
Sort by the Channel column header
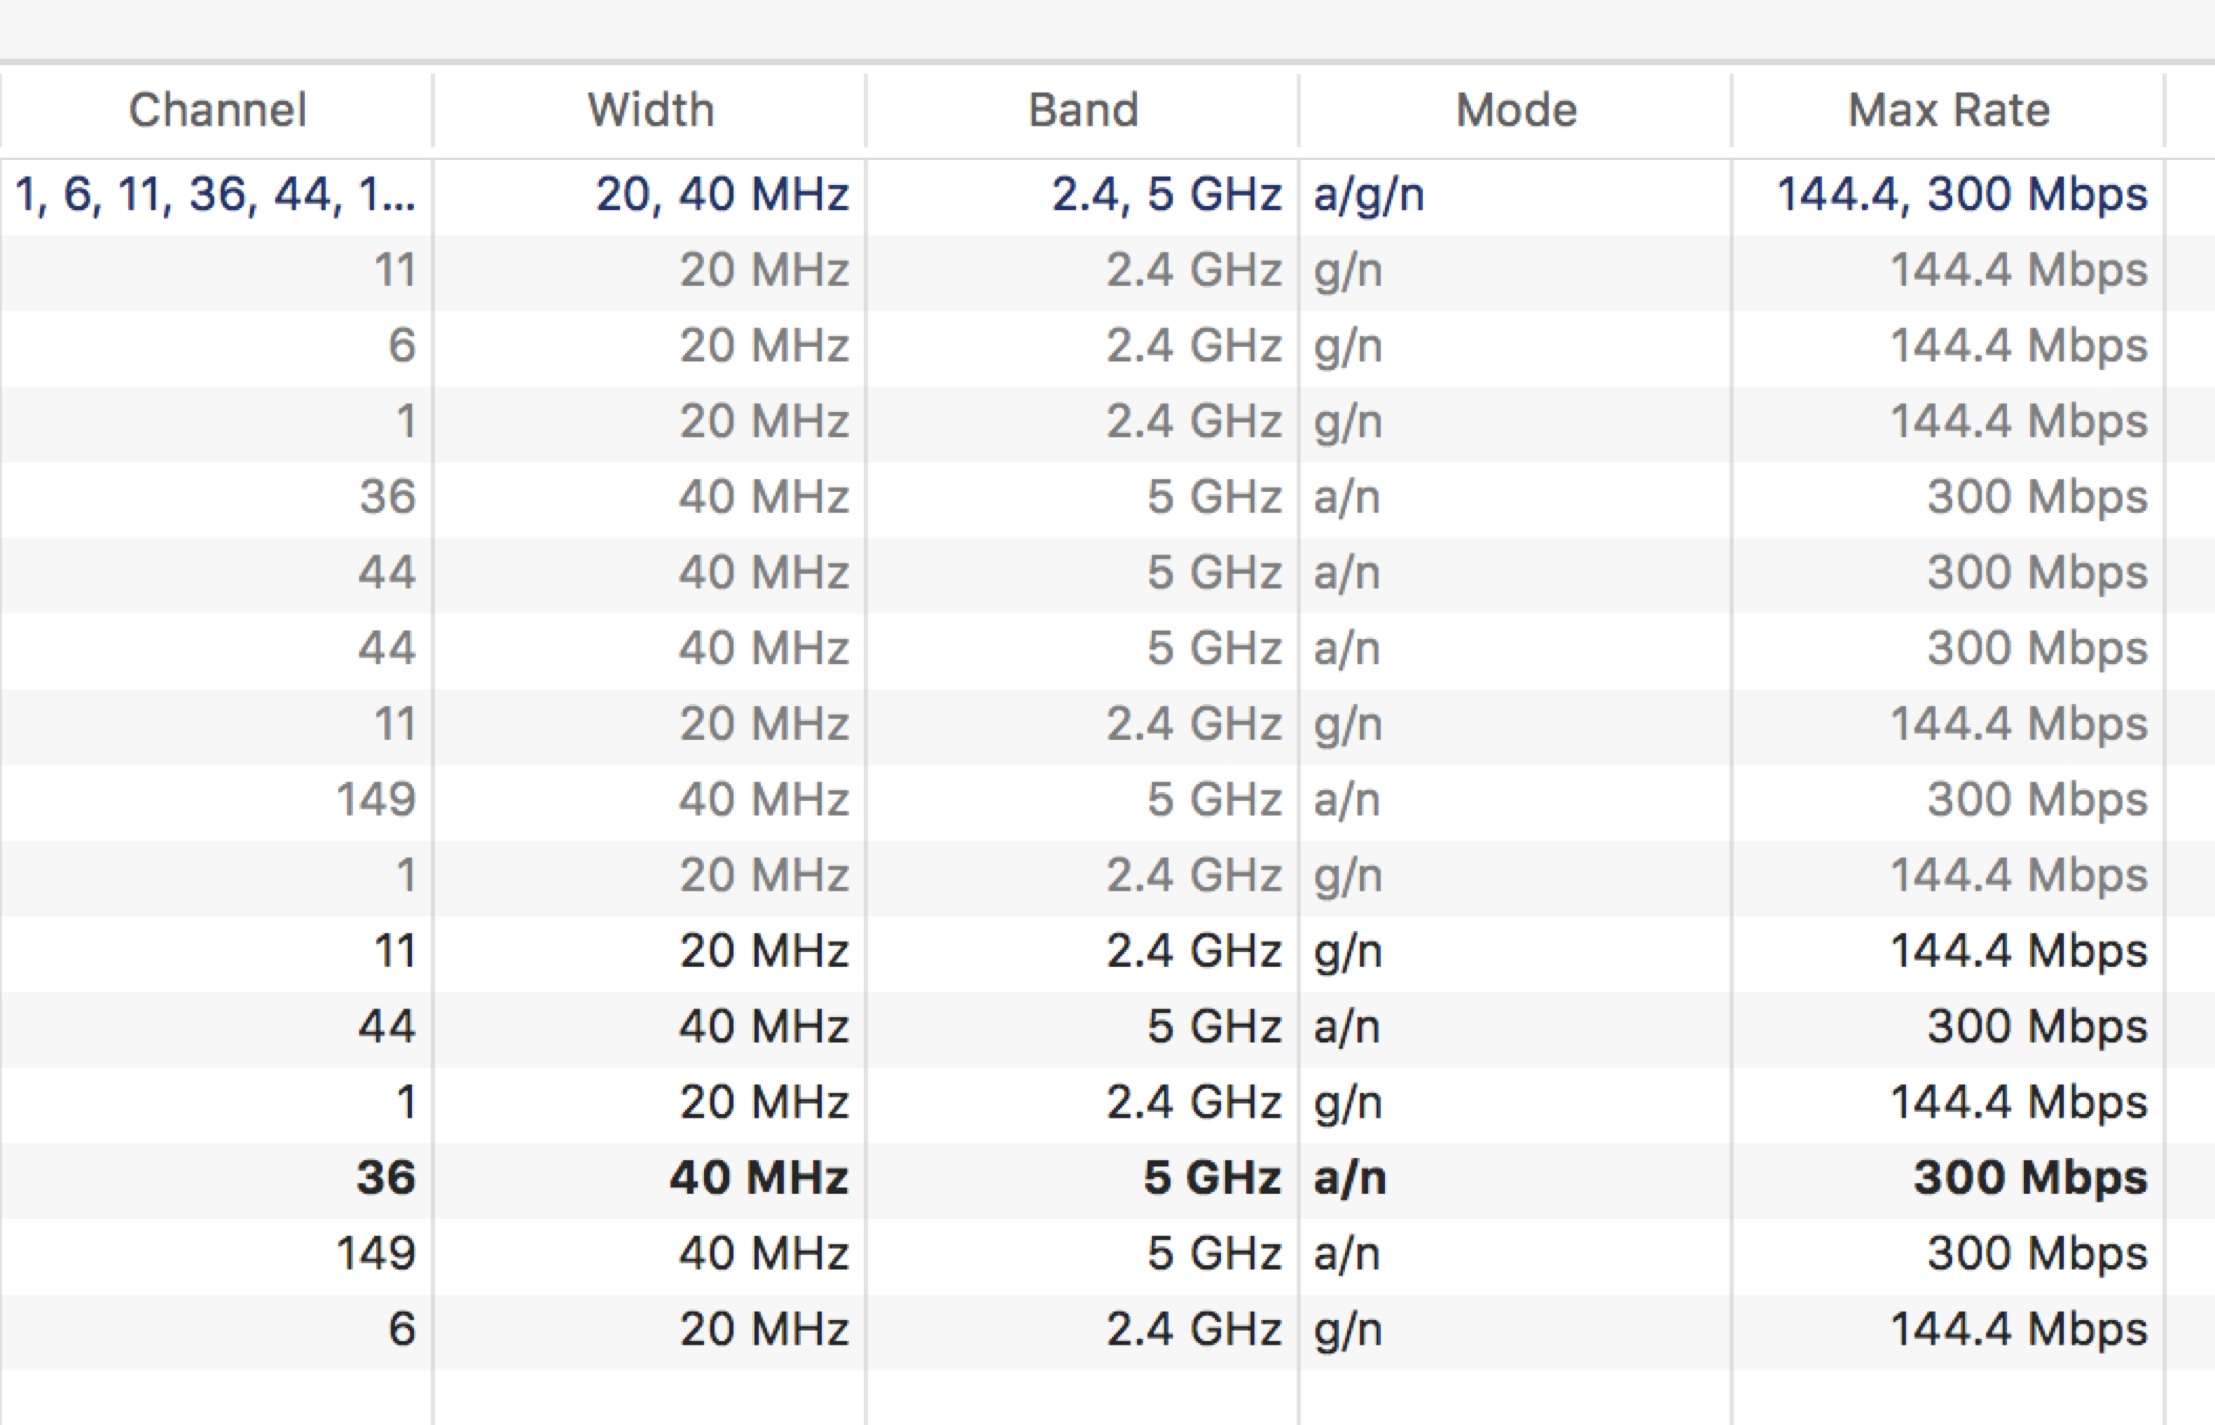217,110
